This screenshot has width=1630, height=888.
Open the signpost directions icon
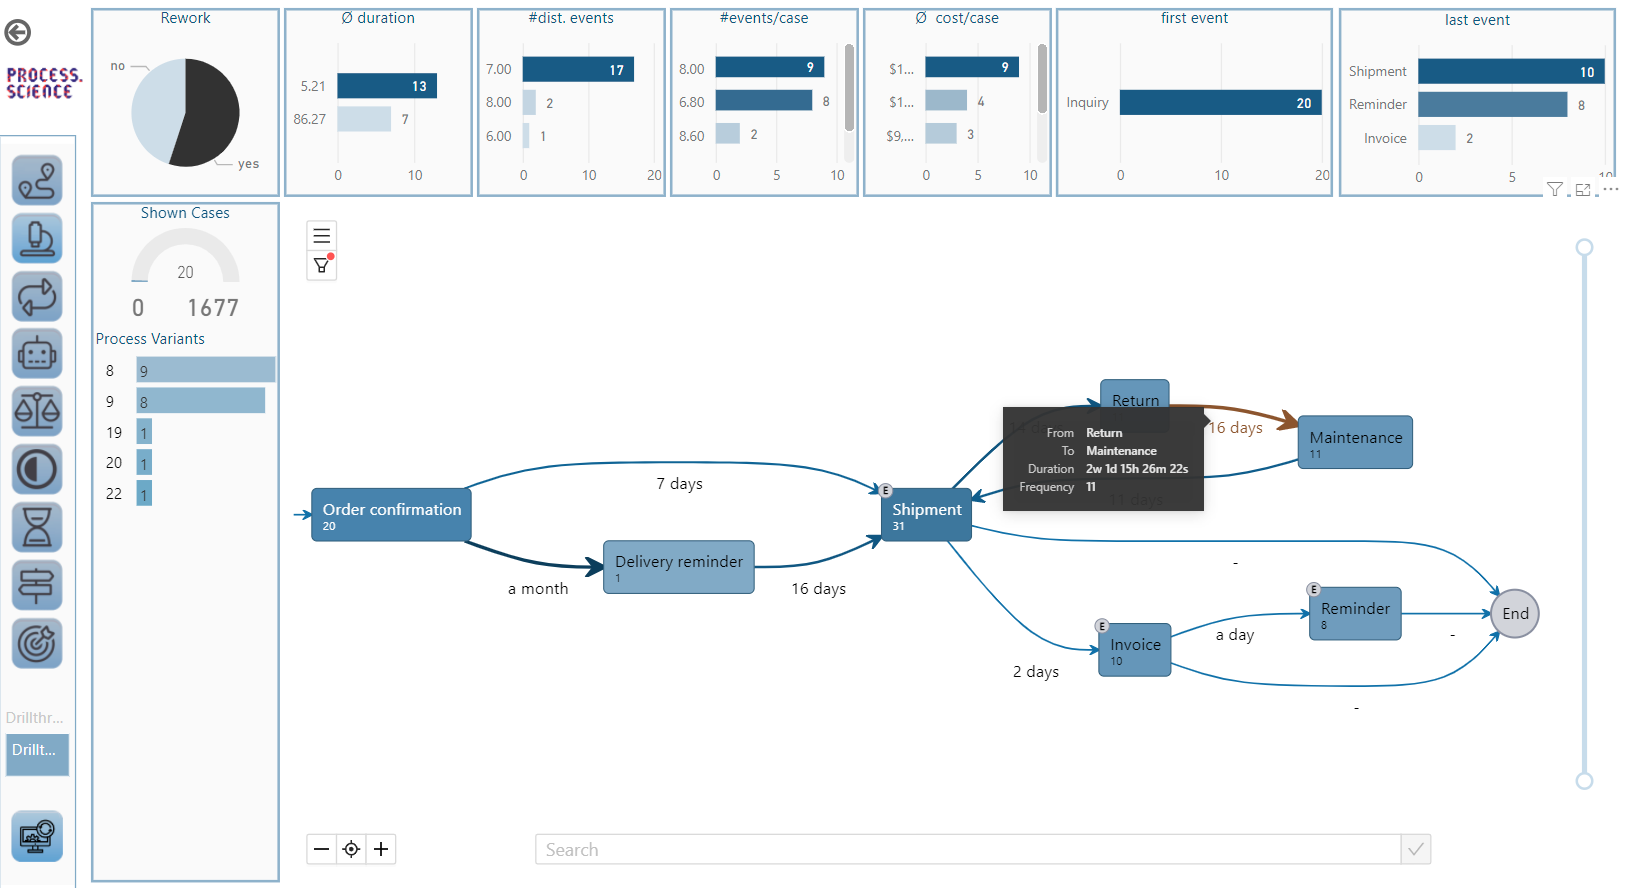[x=37, y=585]
